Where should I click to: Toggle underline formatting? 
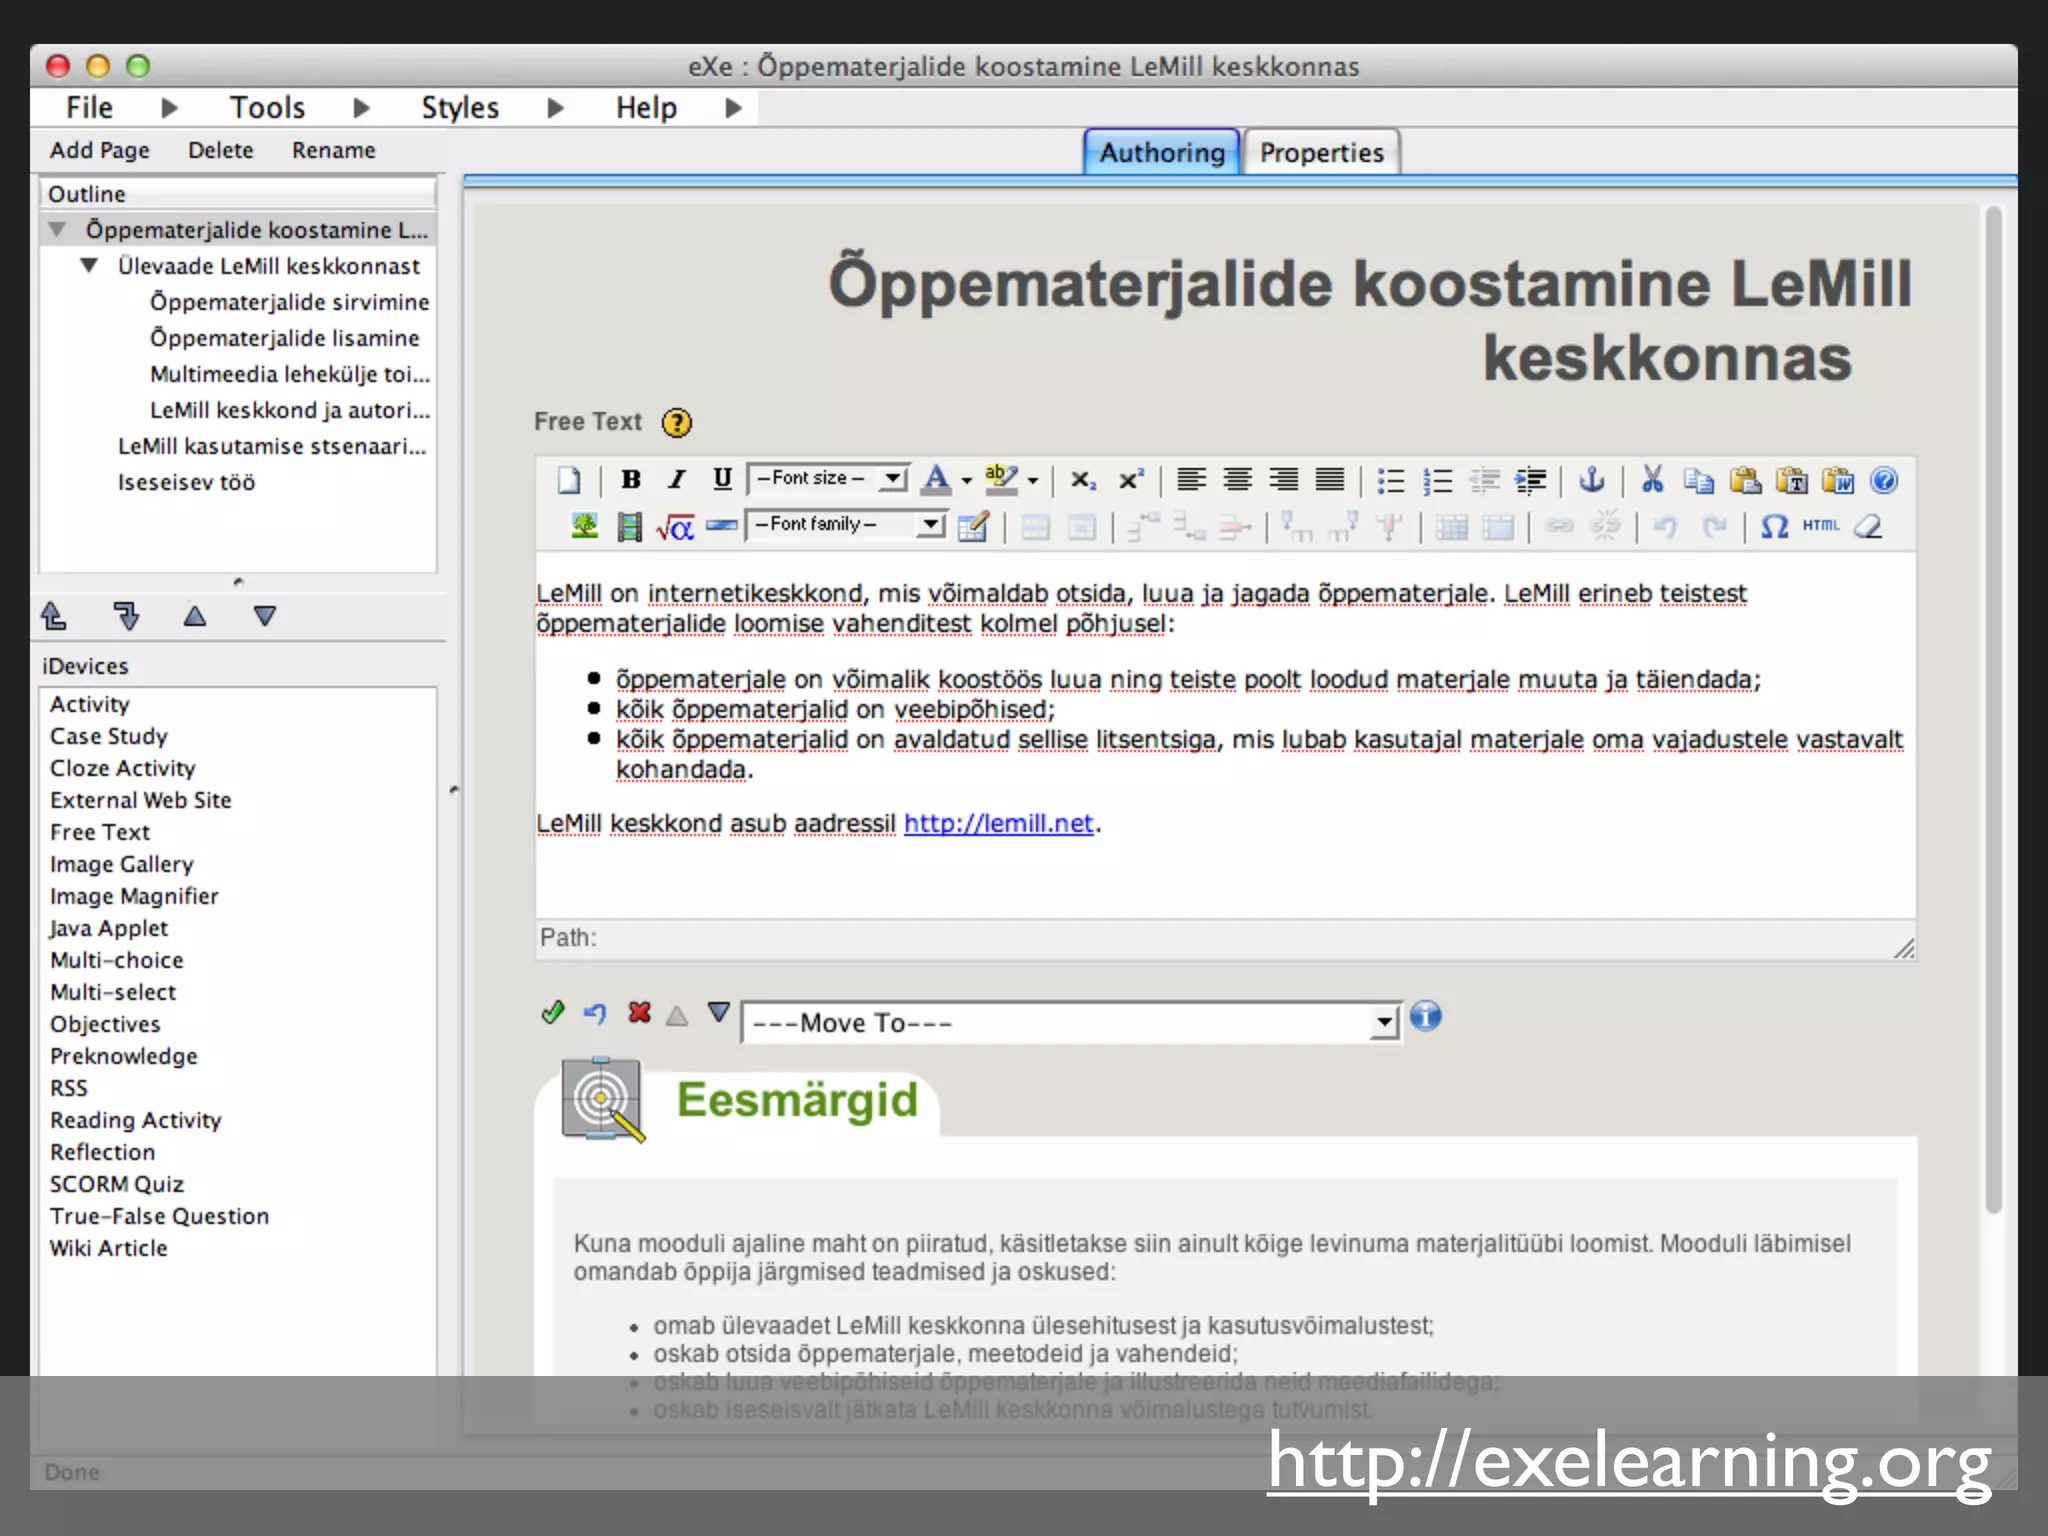[x=722, y=480]
